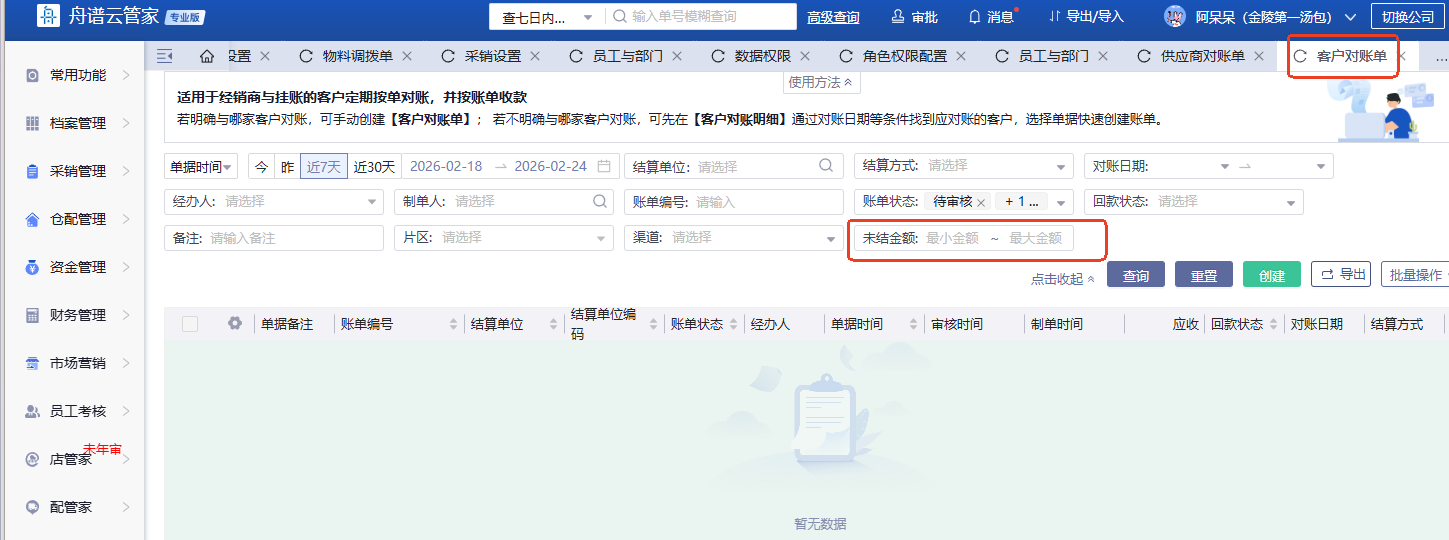Click the 导出/导入 top bar item
Screen dimensions: 1449x540
tap(1086, 17)
